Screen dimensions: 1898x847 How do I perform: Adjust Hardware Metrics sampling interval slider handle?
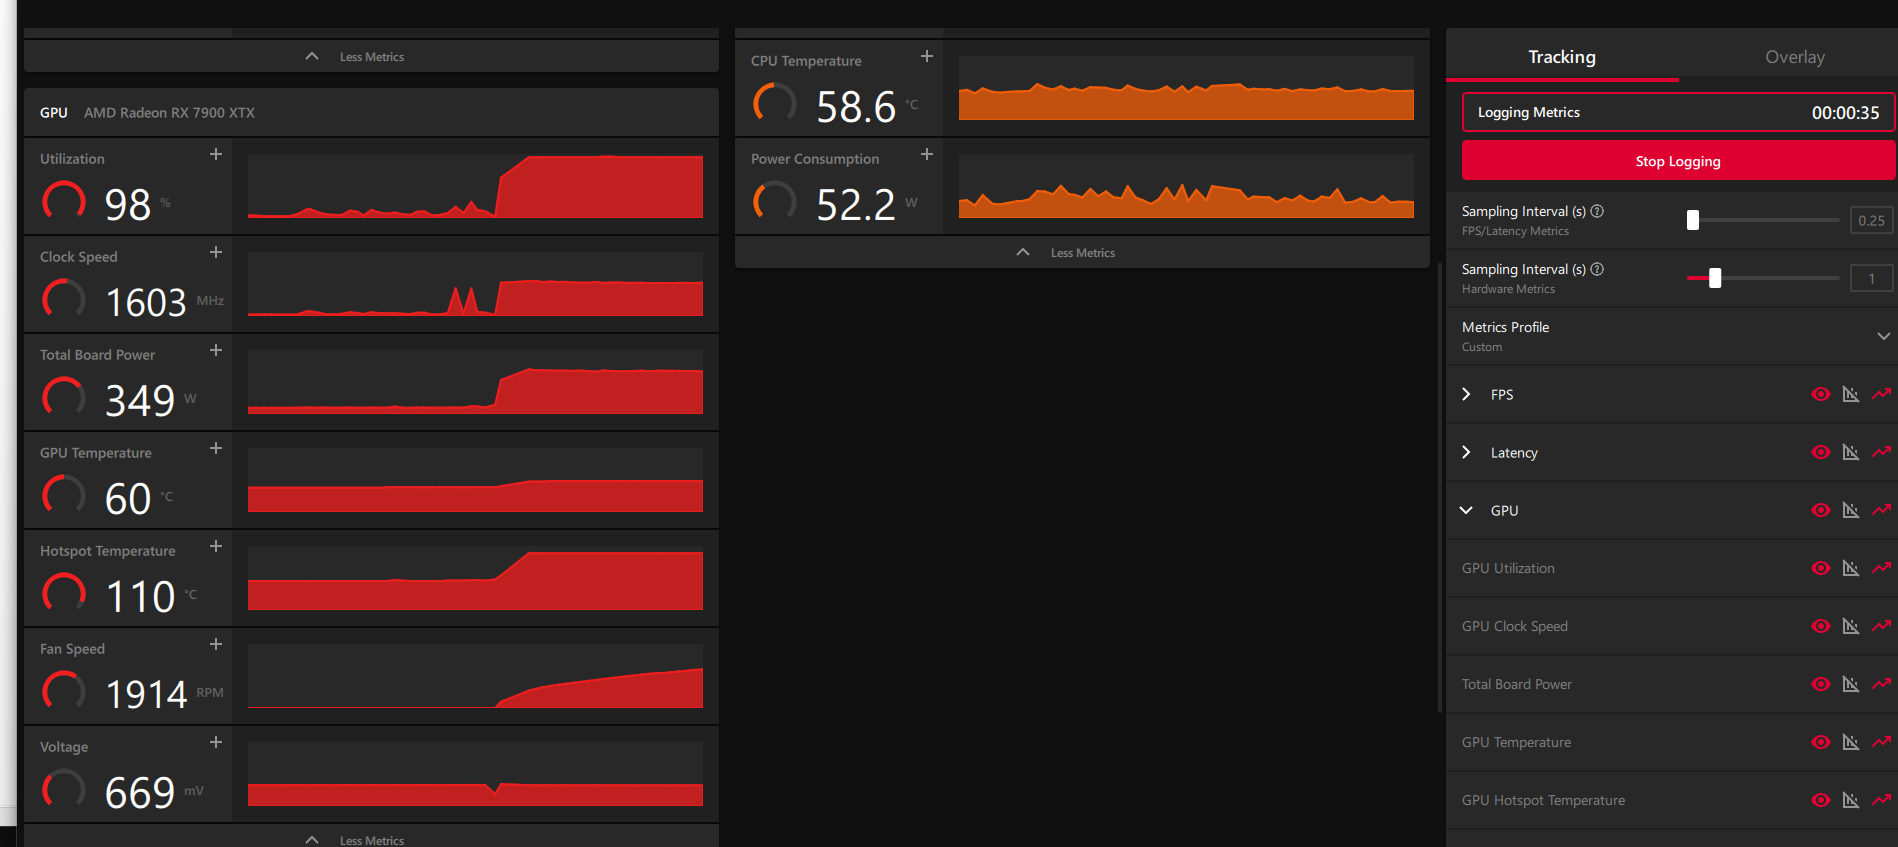tap(1715, 278)
